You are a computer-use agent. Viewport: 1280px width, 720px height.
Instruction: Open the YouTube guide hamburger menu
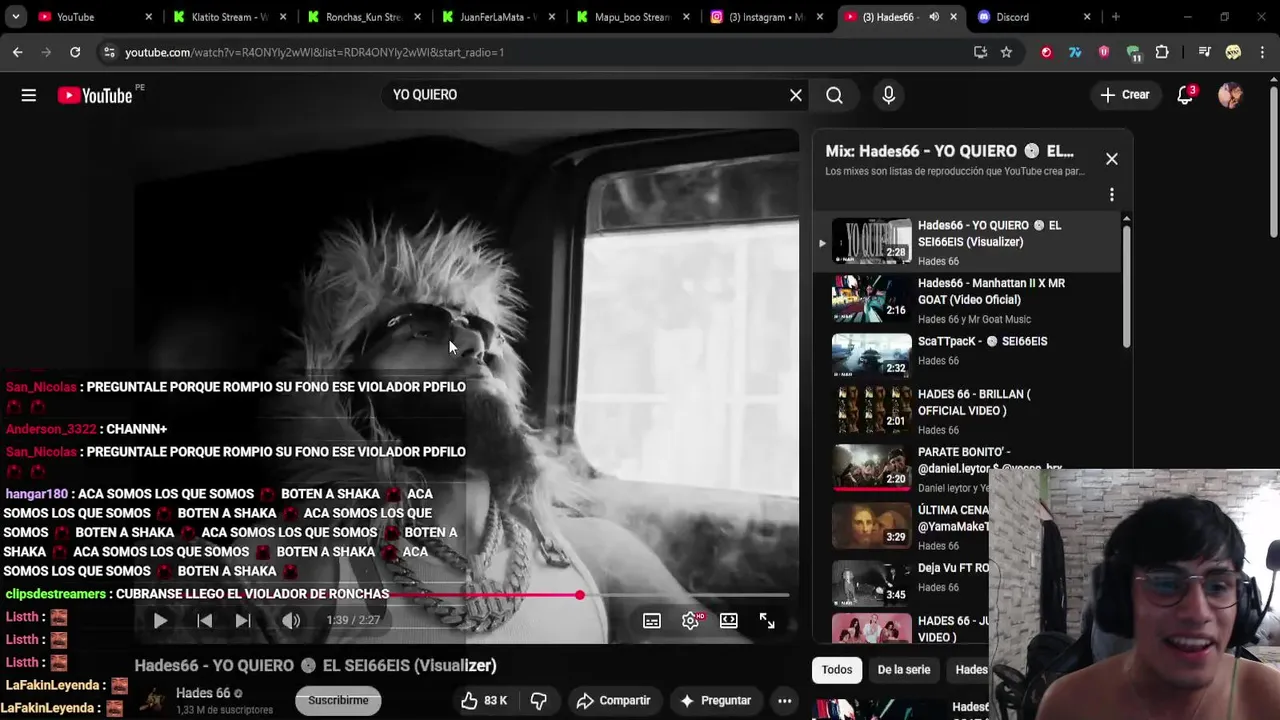(29, 95)
